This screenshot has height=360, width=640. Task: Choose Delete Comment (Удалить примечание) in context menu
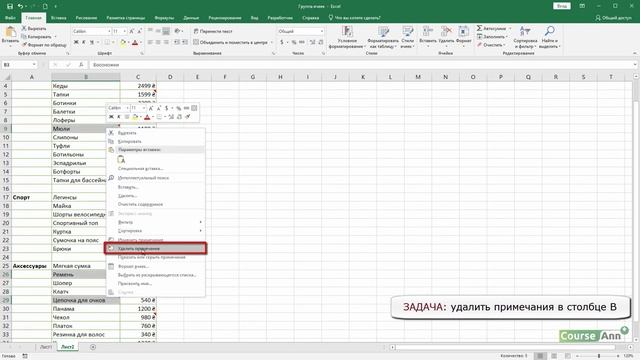click(155, 248)
